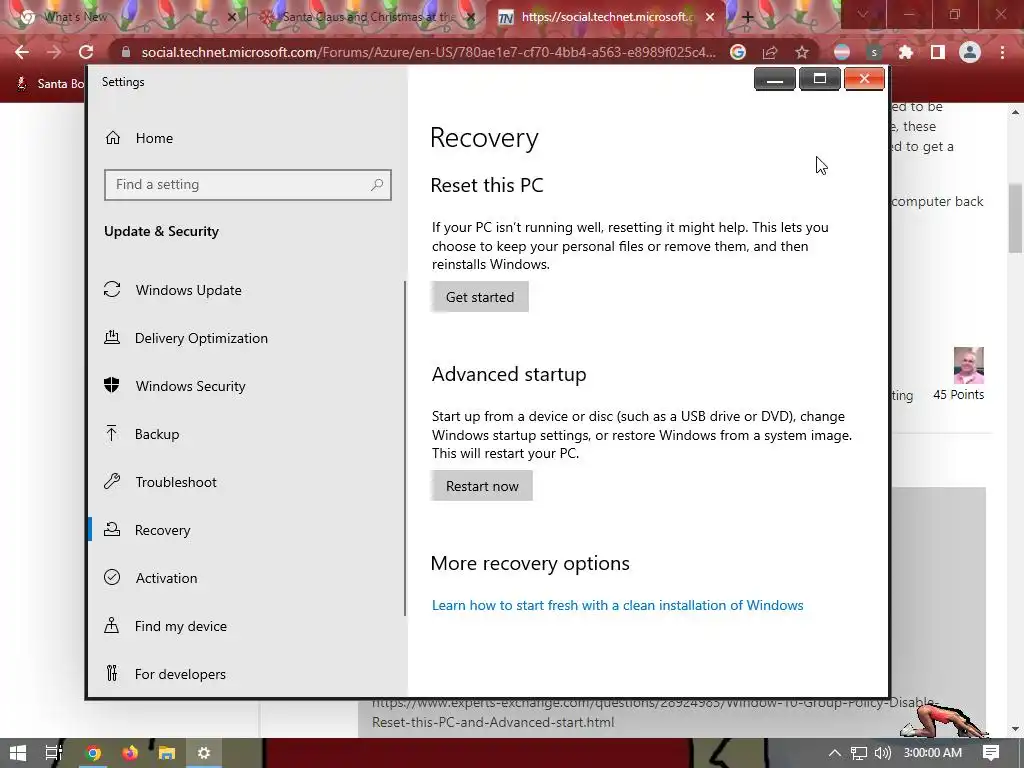Click the Windows Update sync icon
1024x768 pixels.
click(112, 289)
